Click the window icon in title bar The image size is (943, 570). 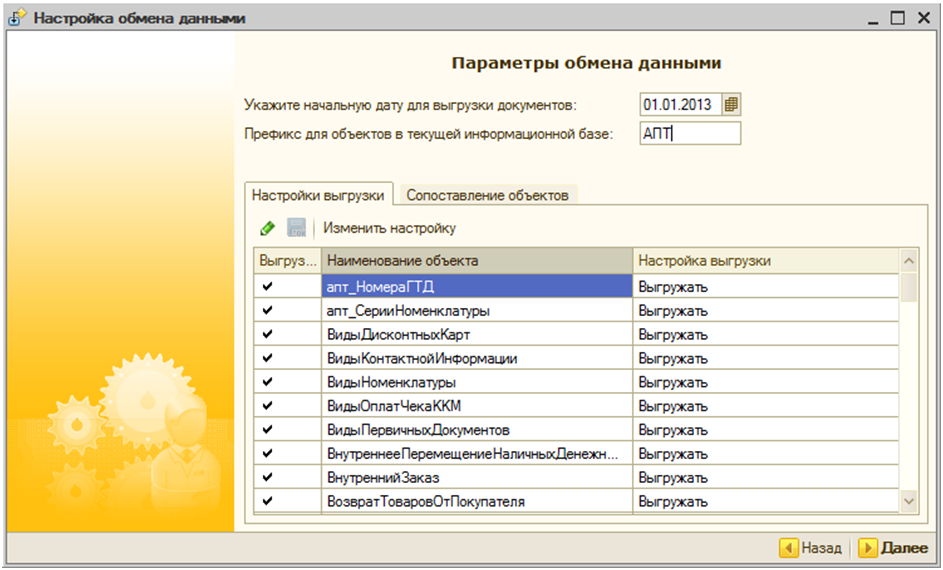click(x=17, y=18)
